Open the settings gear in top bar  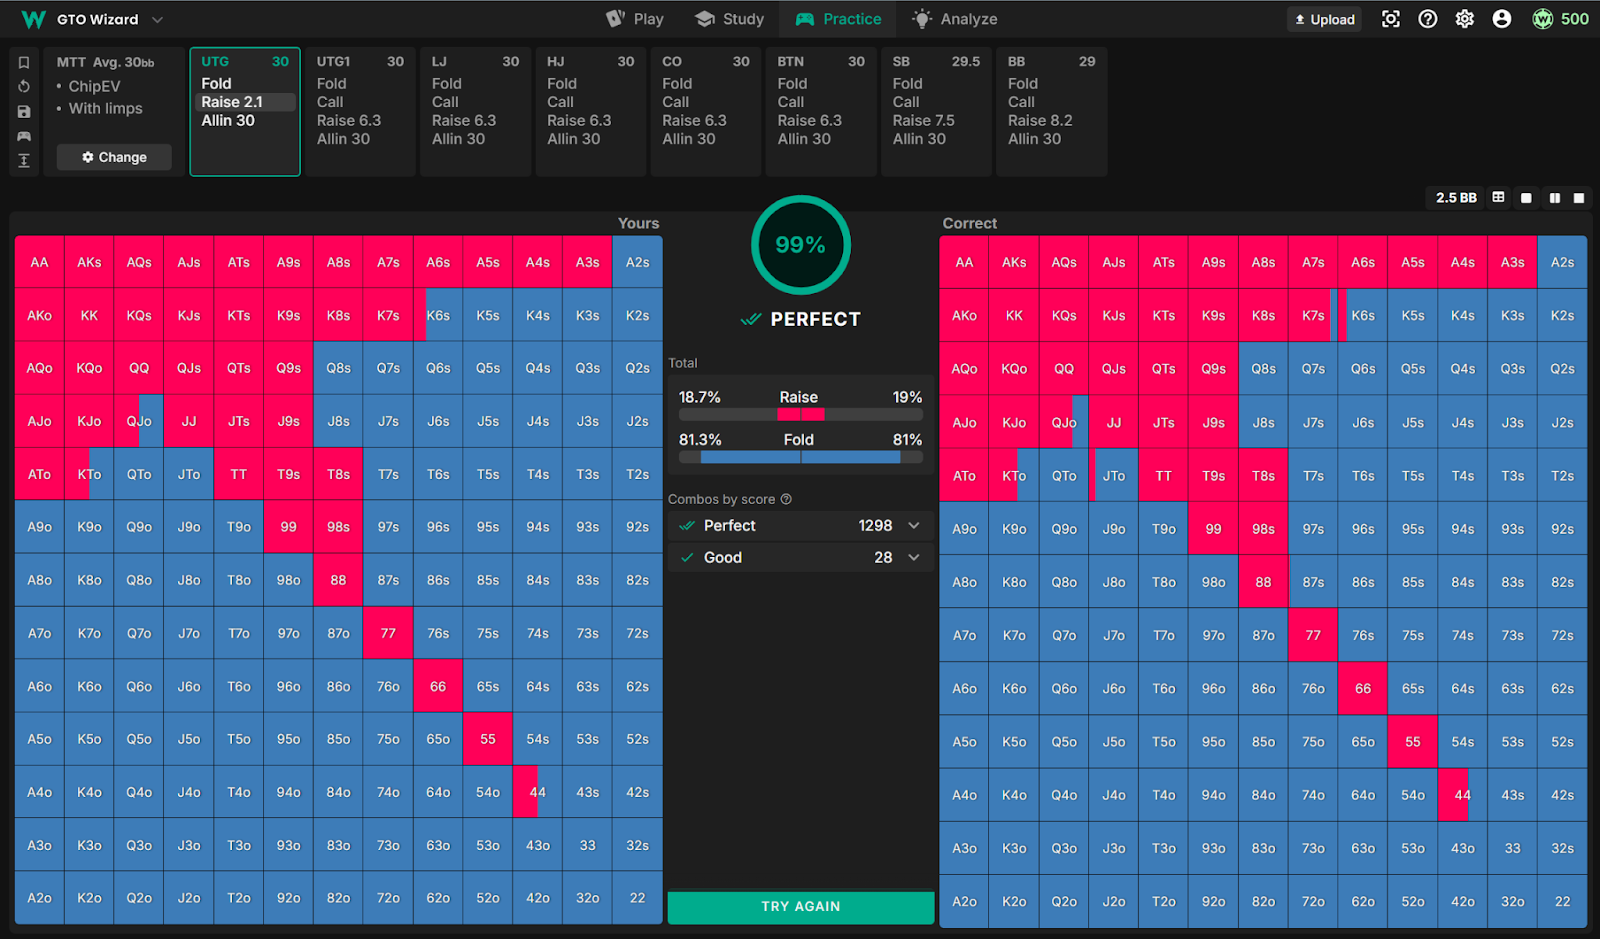coord(1465,19)
